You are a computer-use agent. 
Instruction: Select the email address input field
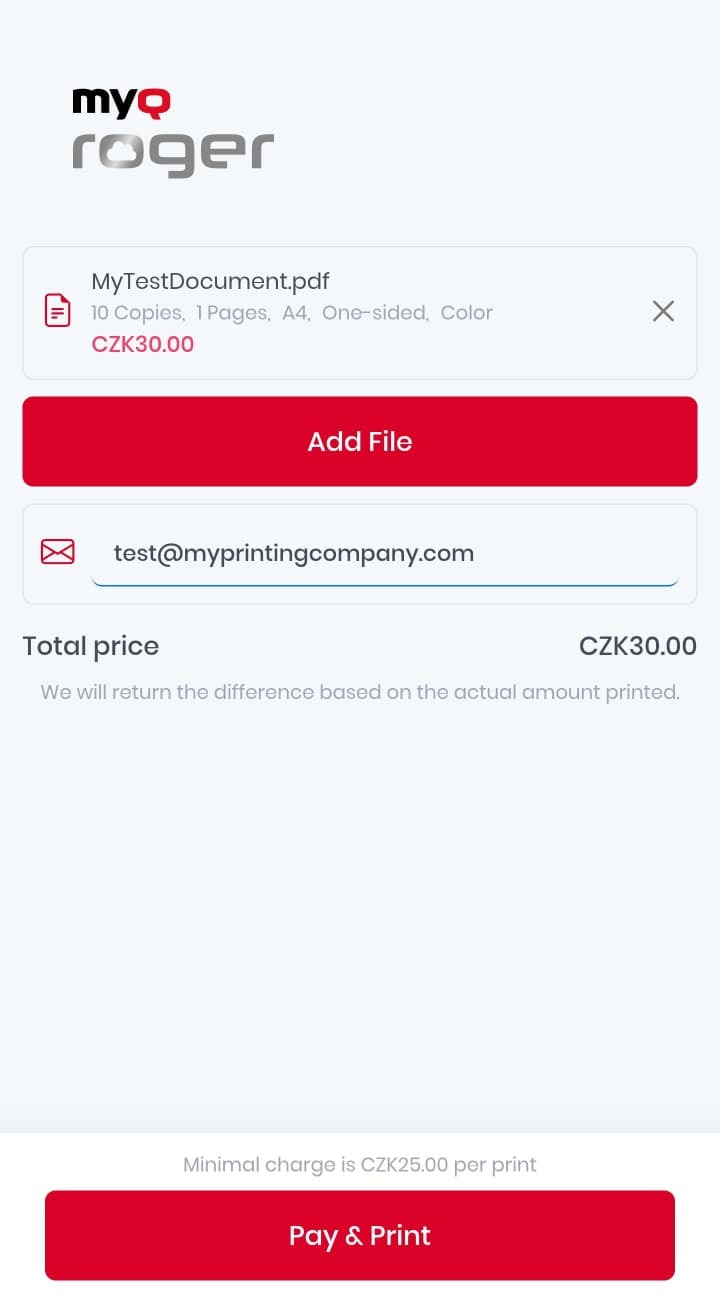click(x=390, y=553)
